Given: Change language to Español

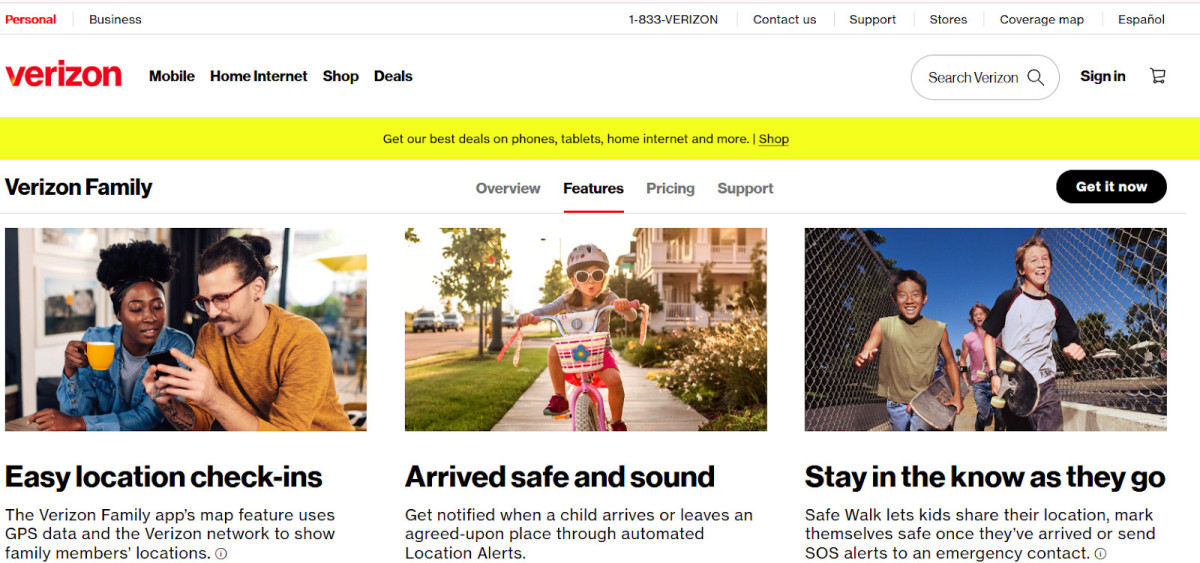Looking at the screenshot, I should (1141, 19).
